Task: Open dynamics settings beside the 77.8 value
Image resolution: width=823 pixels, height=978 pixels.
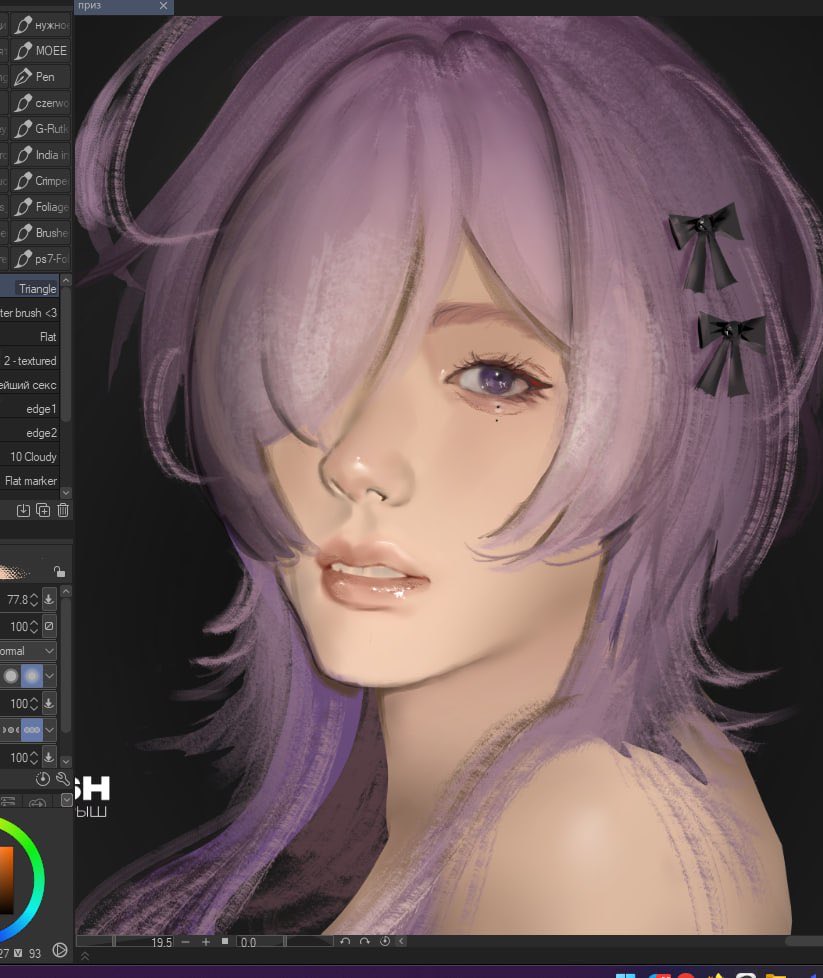Action: click(x=49, y=599)
